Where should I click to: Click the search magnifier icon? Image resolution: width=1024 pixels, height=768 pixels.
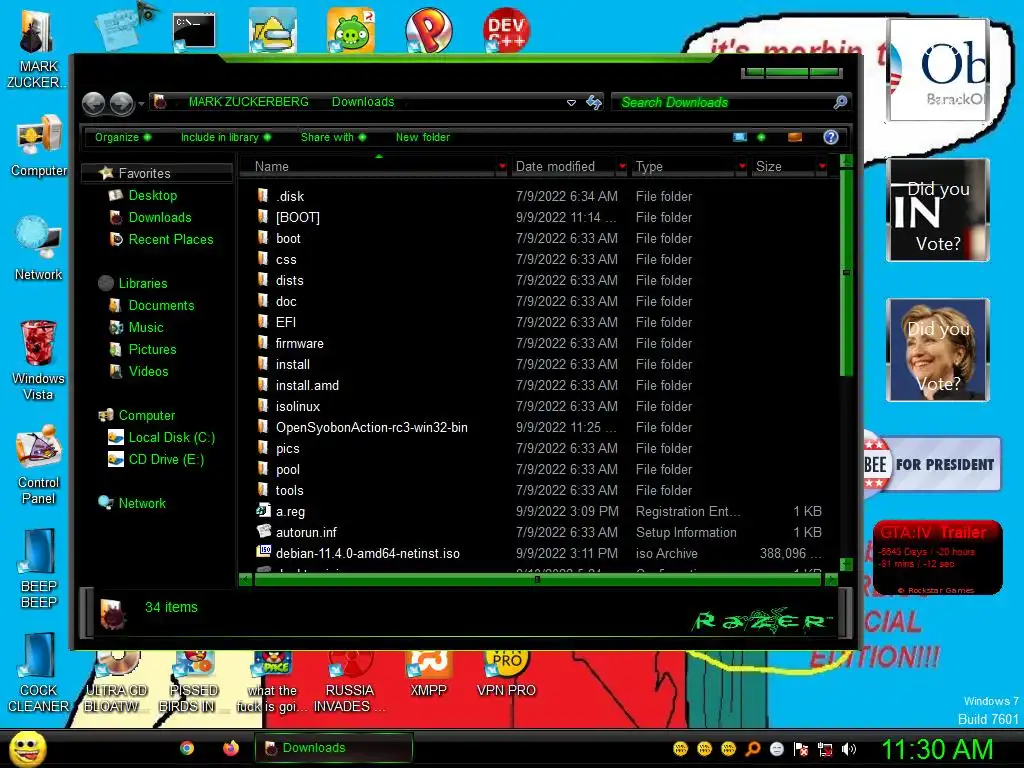(x=840, y=103)
